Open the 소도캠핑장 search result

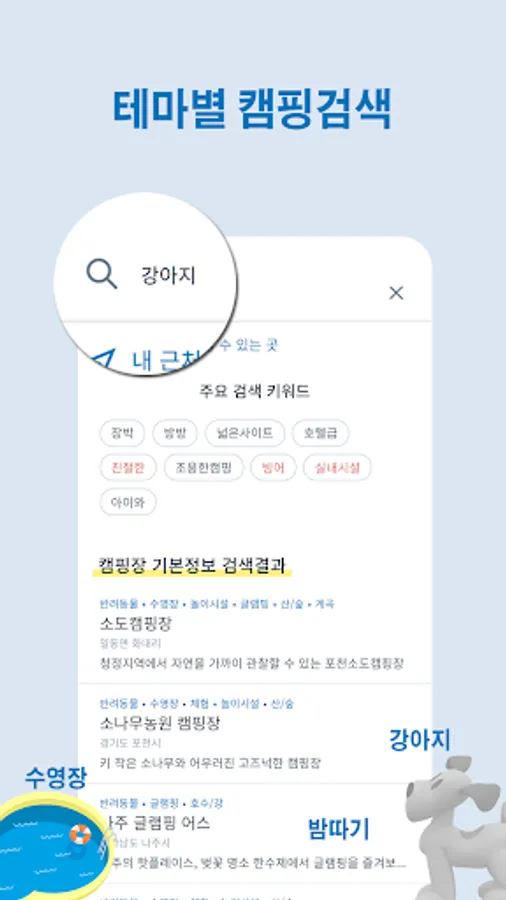pos(255,634)
